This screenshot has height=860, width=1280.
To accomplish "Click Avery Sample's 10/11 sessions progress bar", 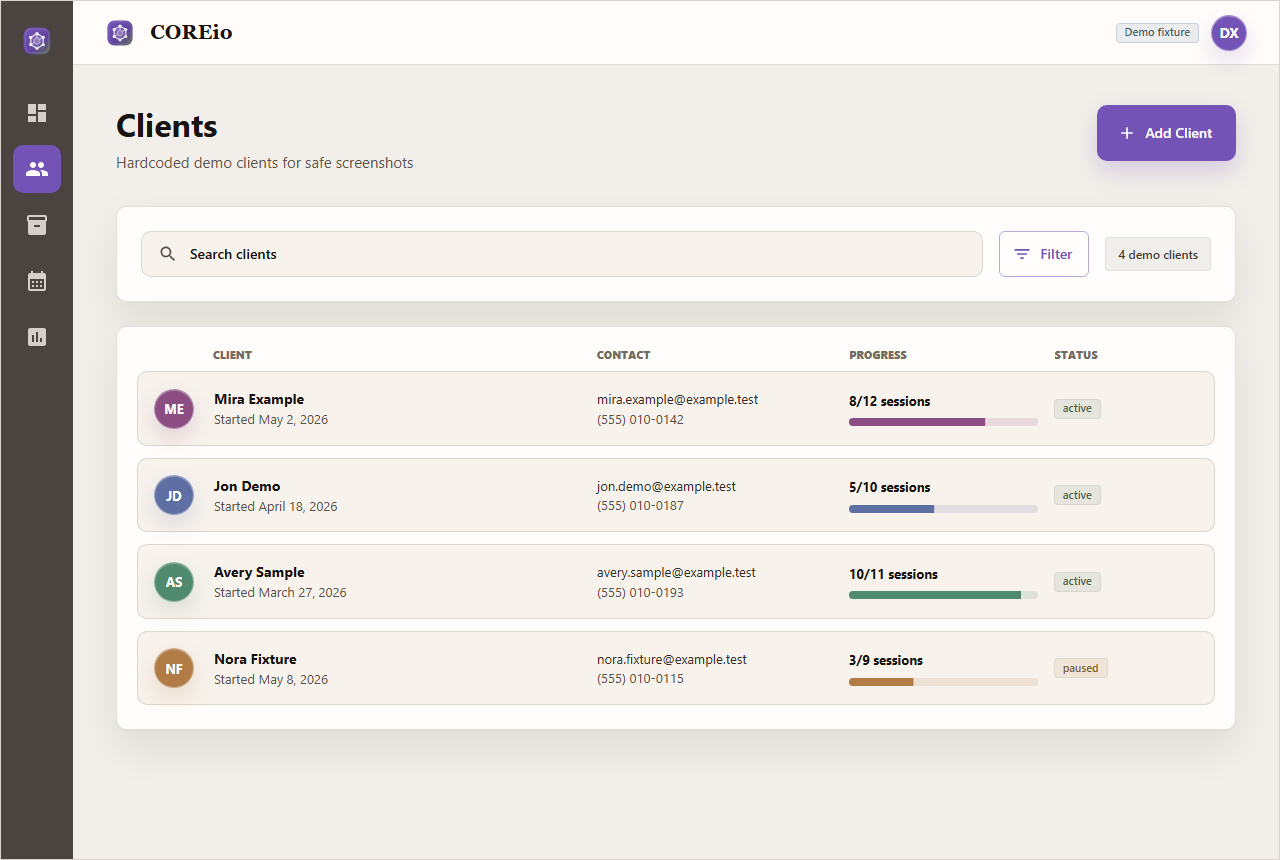I will (x=943, y=595).
